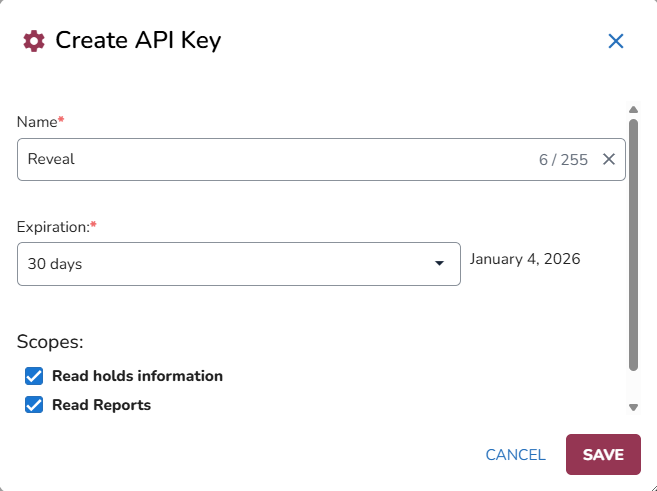Close the Create API Key dialog
This screenshot has width=657, height=491.
tap(616, 41)
